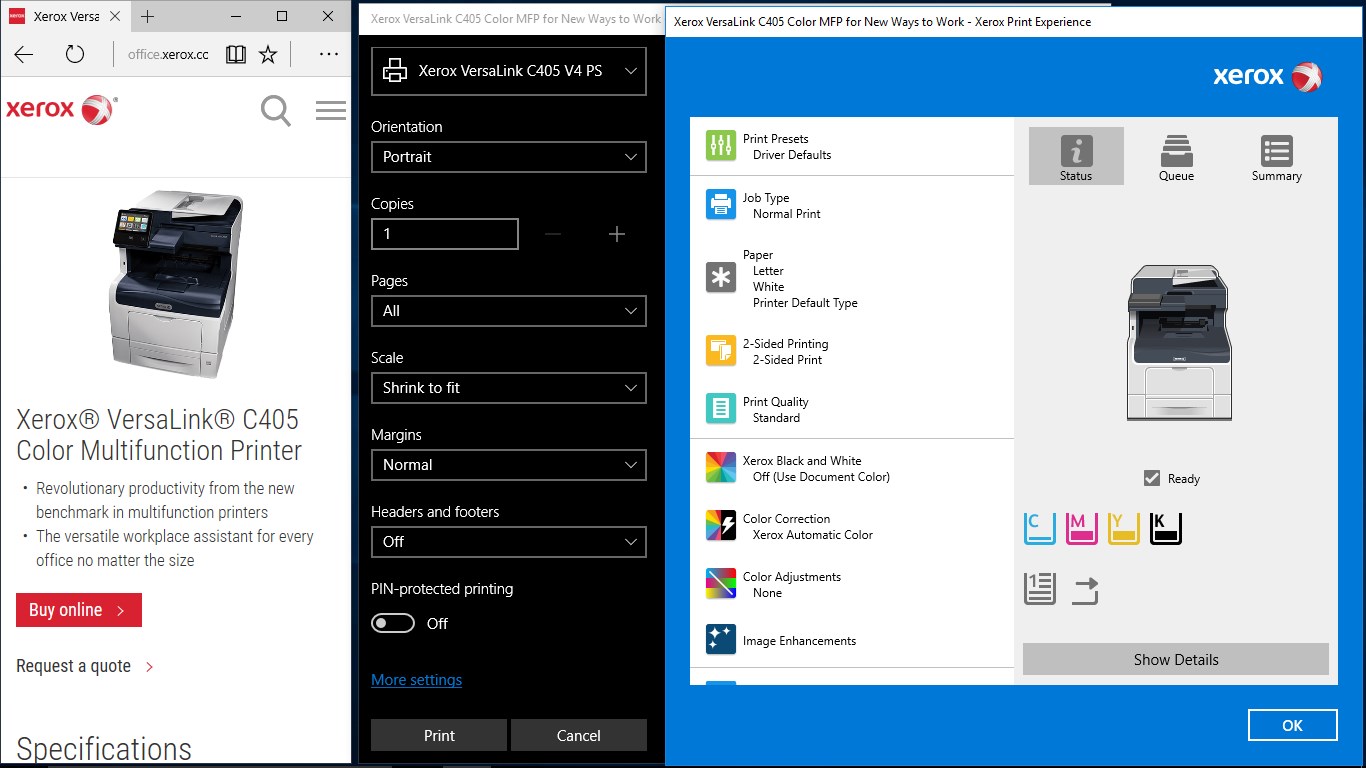Decrease copies with the minus button
The image size is (1366, 768).
553,234
